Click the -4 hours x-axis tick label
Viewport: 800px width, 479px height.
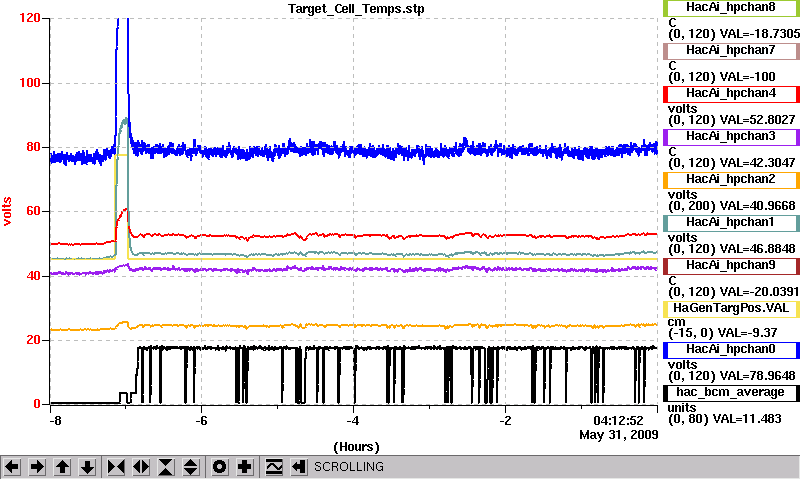(353, 421)
